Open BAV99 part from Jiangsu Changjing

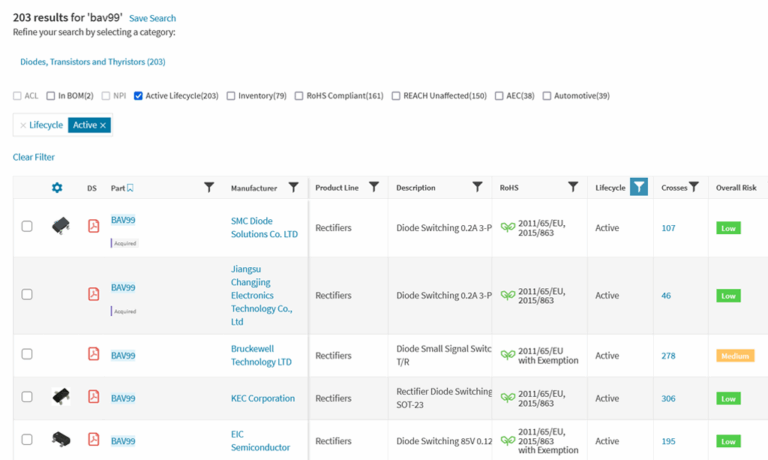tap(123, 288)
